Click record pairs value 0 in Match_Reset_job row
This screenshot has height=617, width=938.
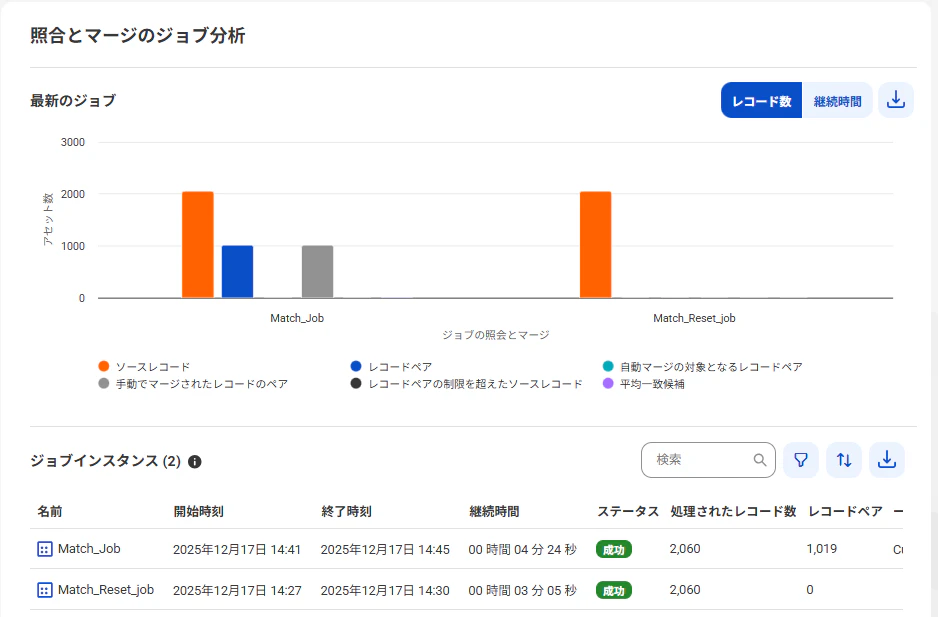pyautogui.click(x=810, y=590)
